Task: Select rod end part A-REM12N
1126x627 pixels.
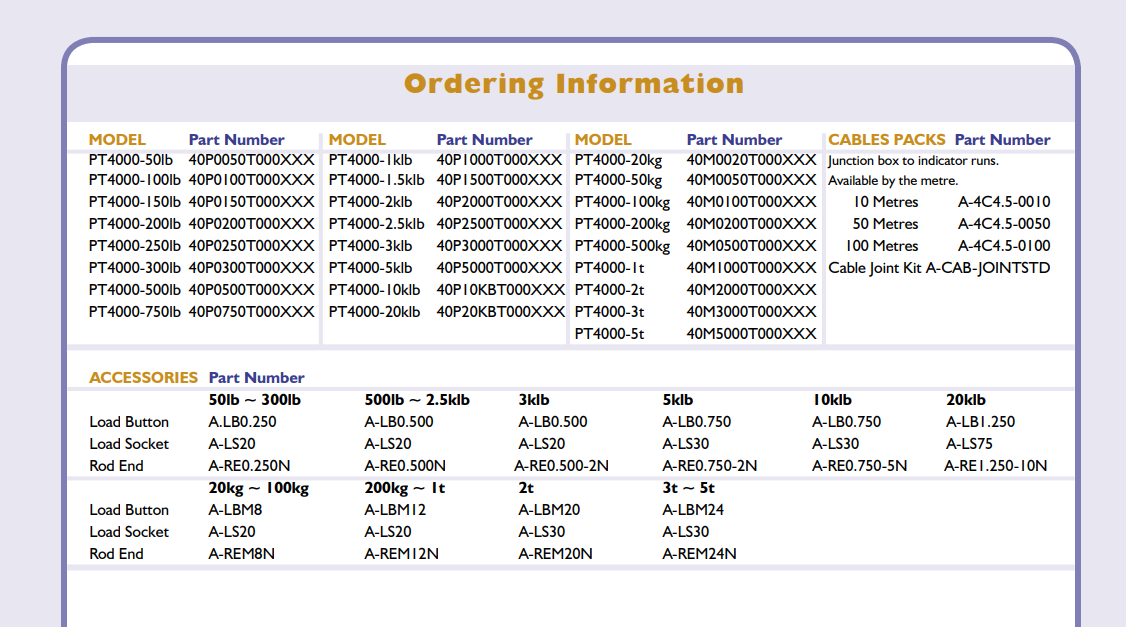Action: click(401, 554)
